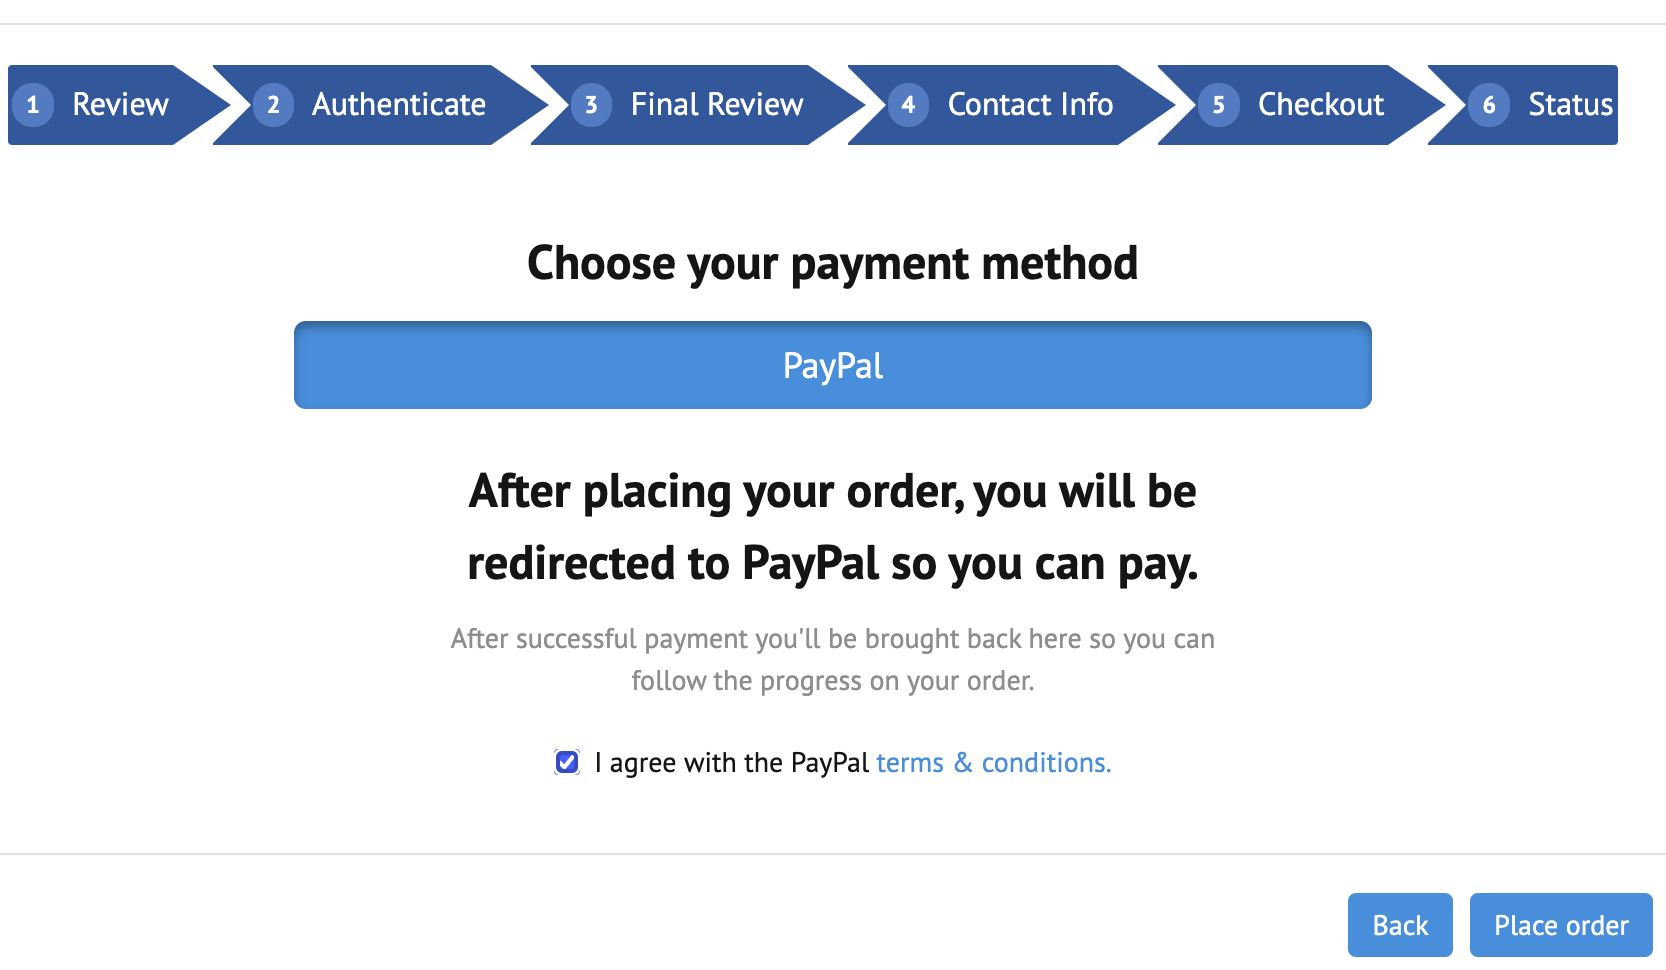
Task: Click the gray successful payment description text
Action: coord(832,660)
